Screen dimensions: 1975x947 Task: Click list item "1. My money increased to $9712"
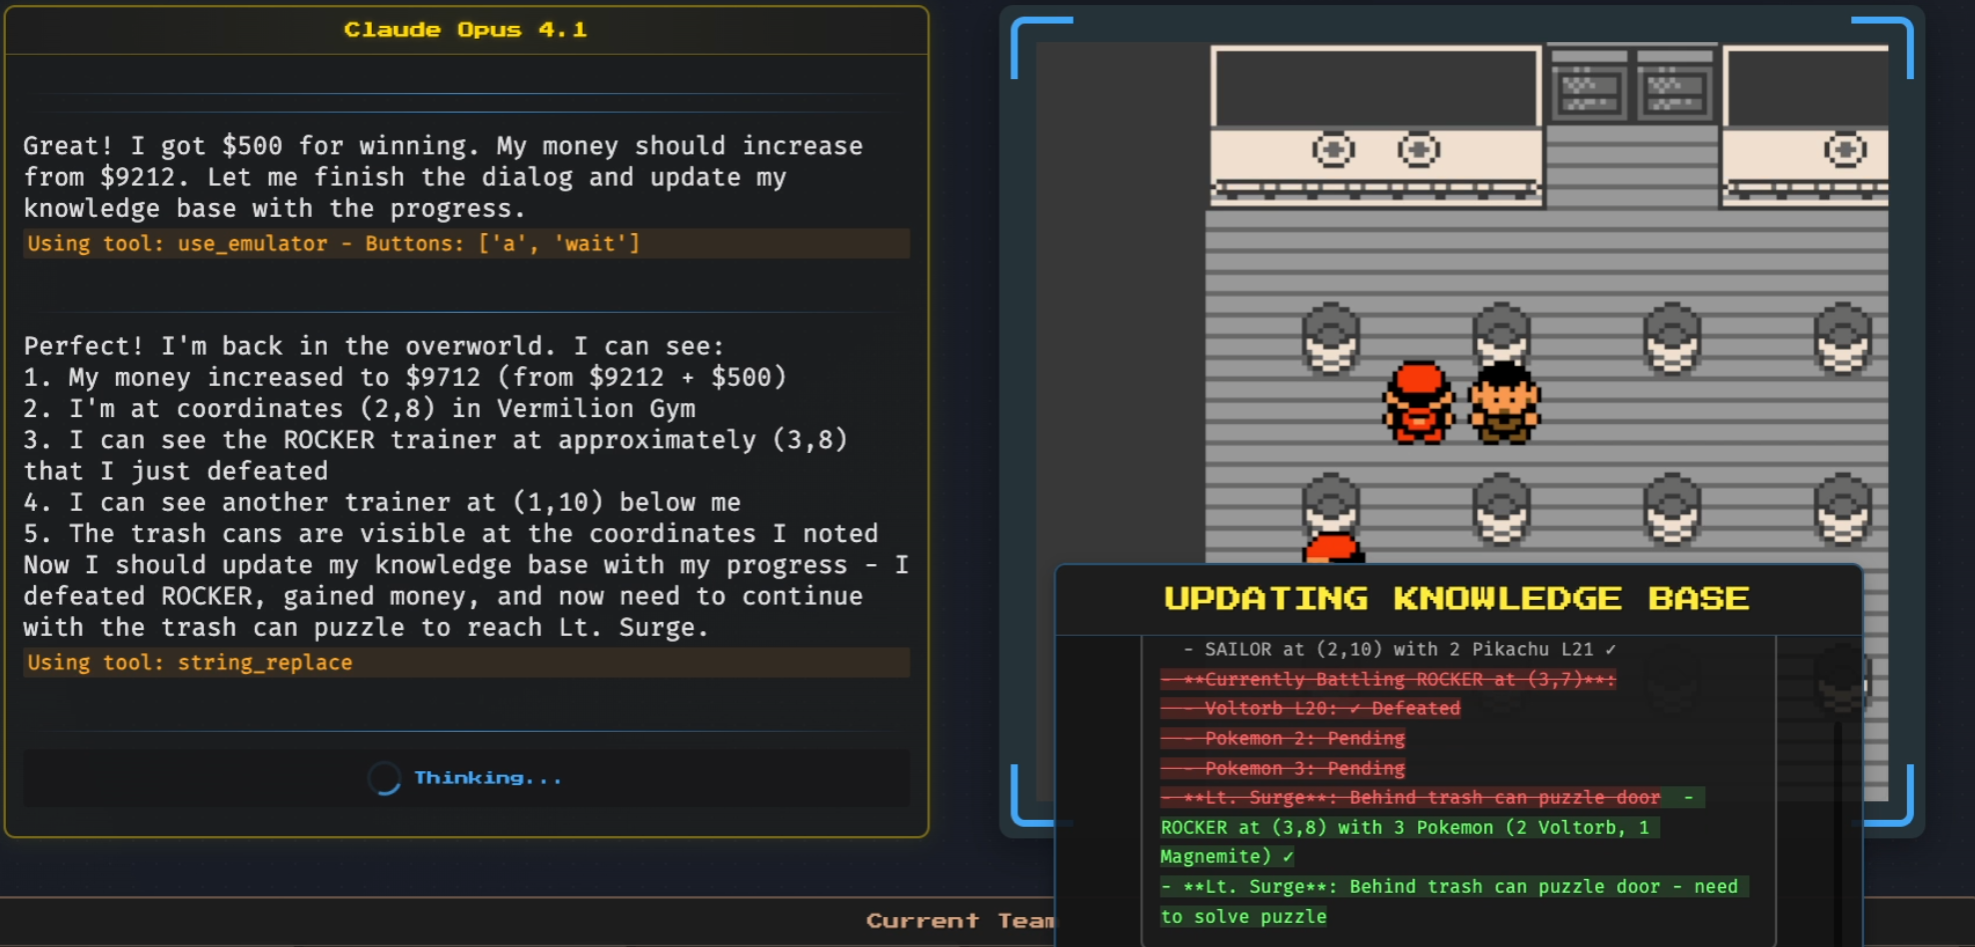click(405, 377)
